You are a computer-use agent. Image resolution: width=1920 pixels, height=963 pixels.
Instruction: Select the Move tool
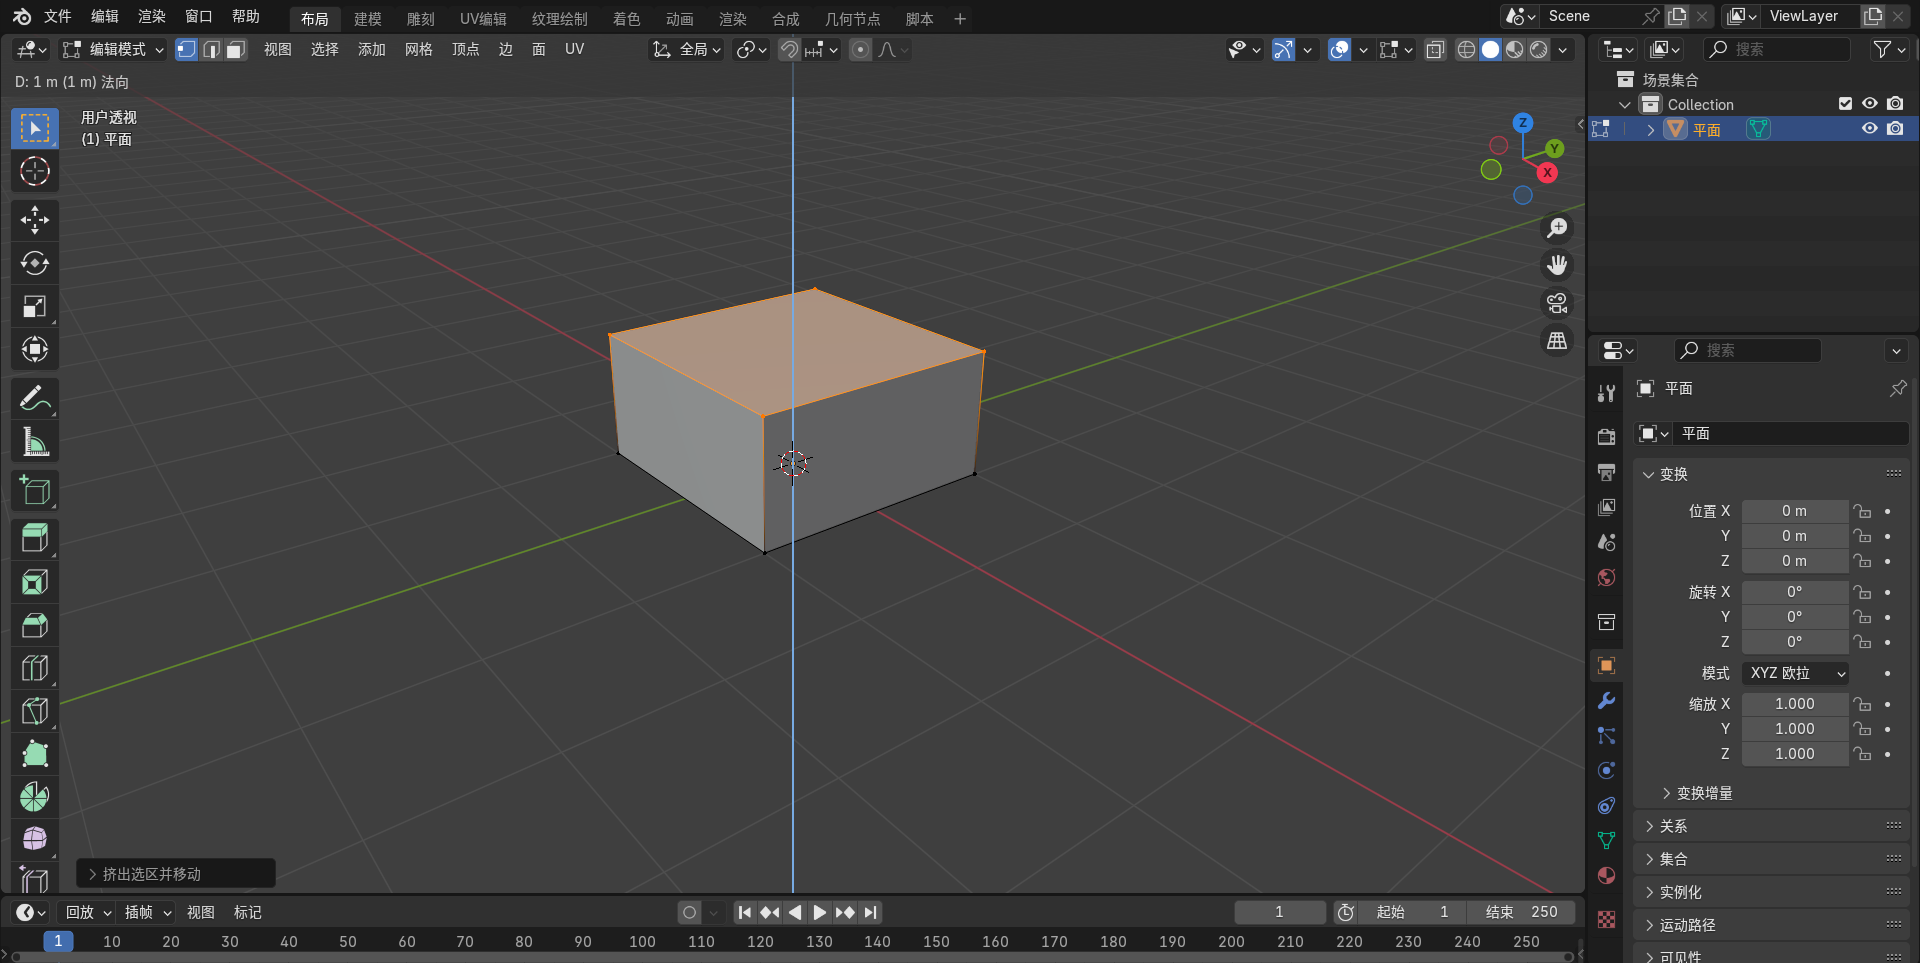35,220
